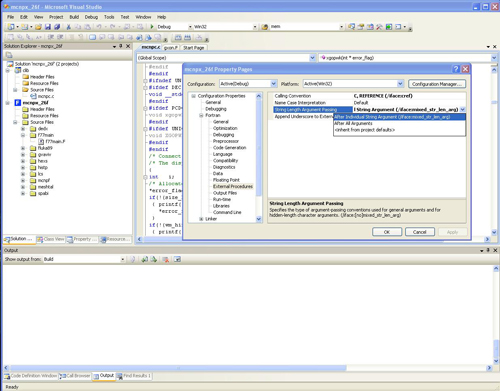Expand the dedx folder in Solution Explorer

23,129
